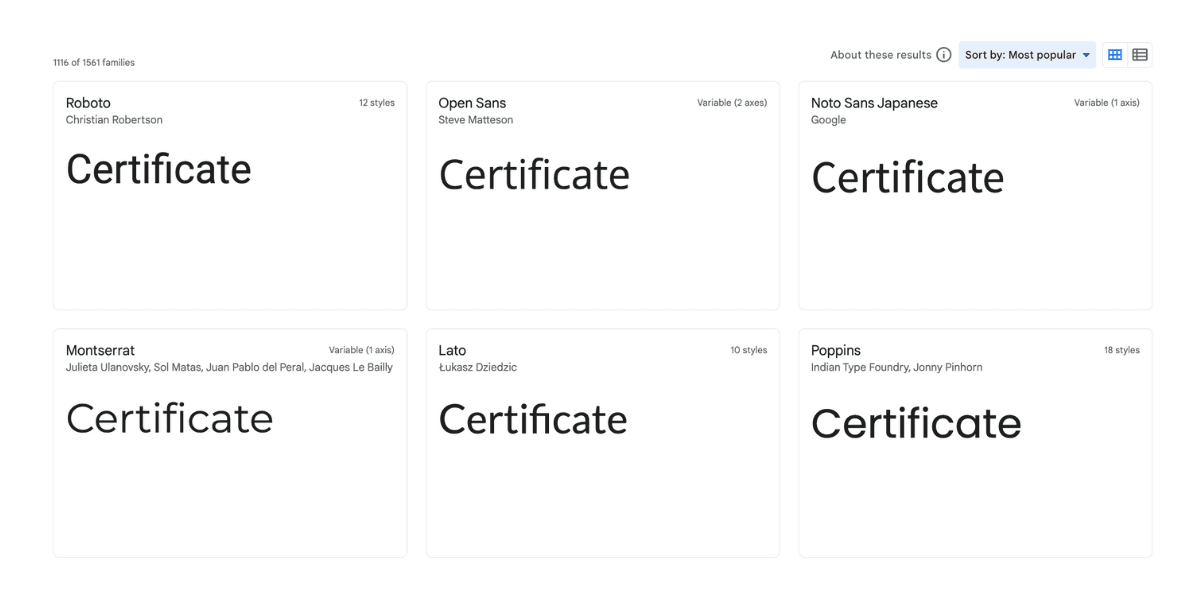The width and height of the screenshot is (1200, 600).
Task: Open the Poppins font card
Action: pyautogui.click(x=975, y=443)
